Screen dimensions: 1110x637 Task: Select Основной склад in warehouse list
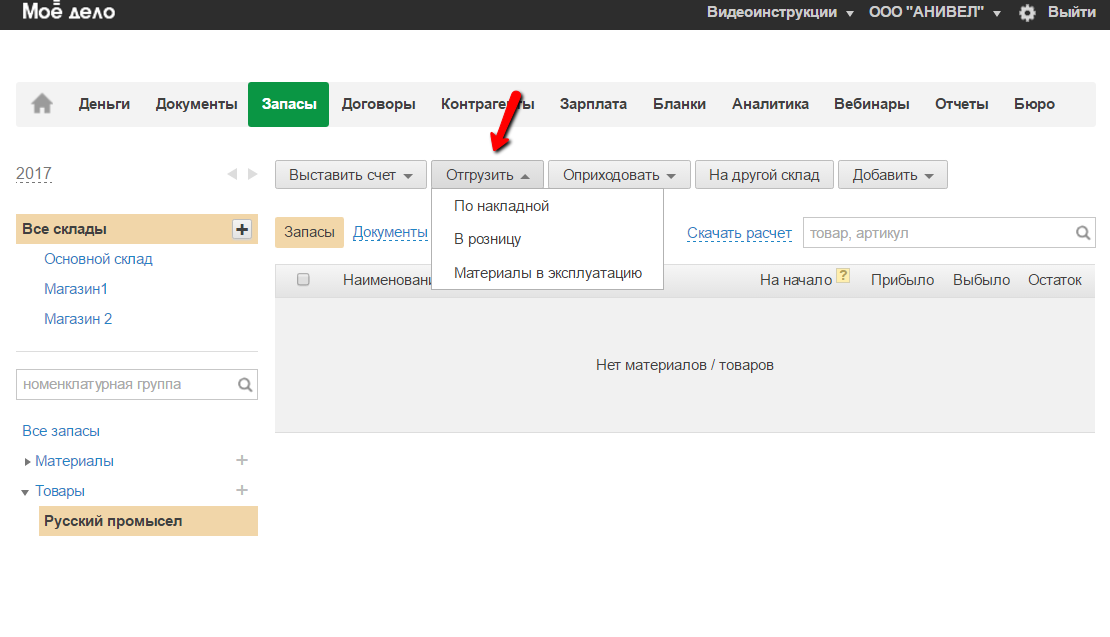click(98, 259)
